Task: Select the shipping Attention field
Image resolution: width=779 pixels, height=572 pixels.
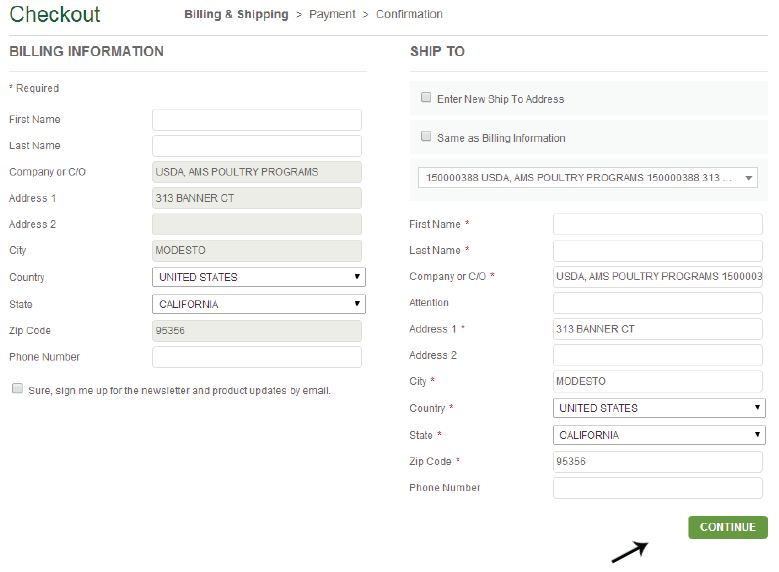Action: pyautogui.click(x=657, y=302)
